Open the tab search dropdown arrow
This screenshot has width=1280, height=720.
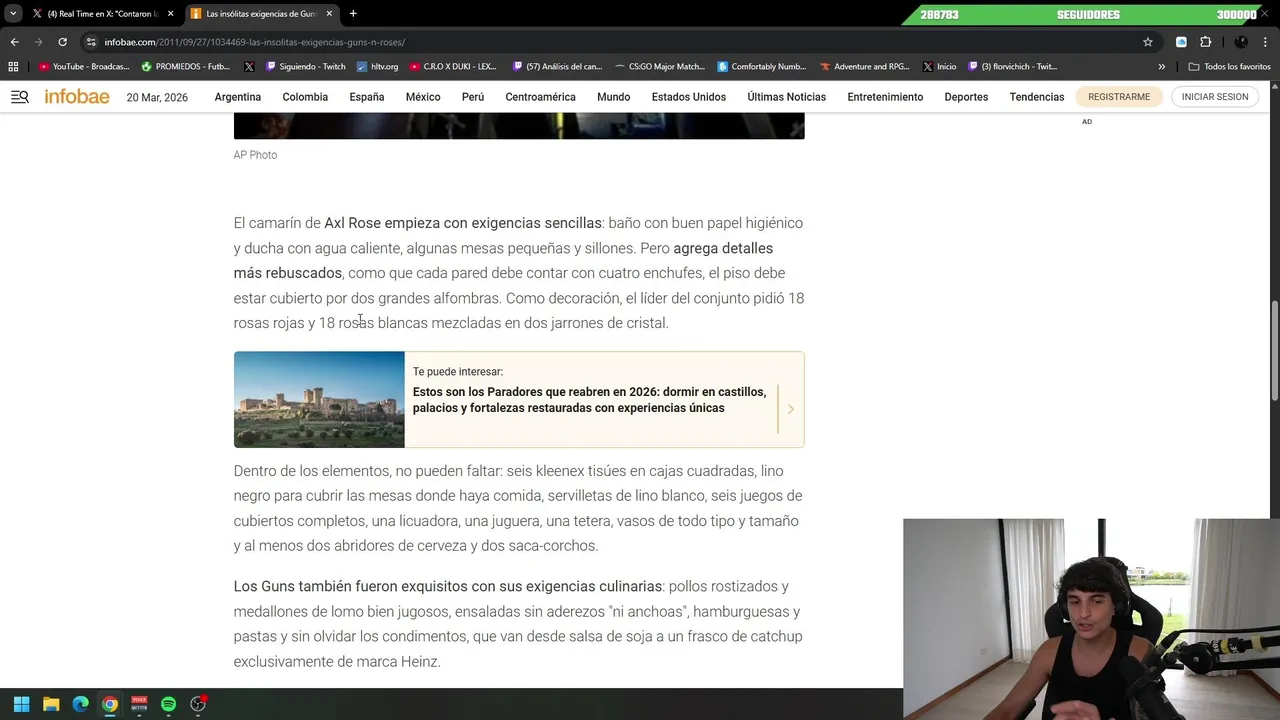[x=13, y=14]
